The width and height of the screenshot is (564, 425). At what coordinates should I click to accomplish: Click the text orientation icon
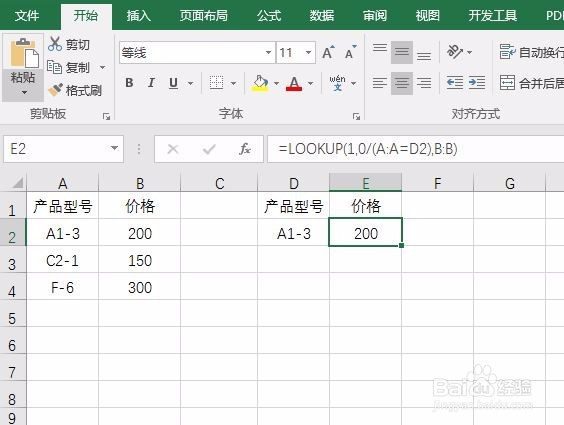point(455,52)
